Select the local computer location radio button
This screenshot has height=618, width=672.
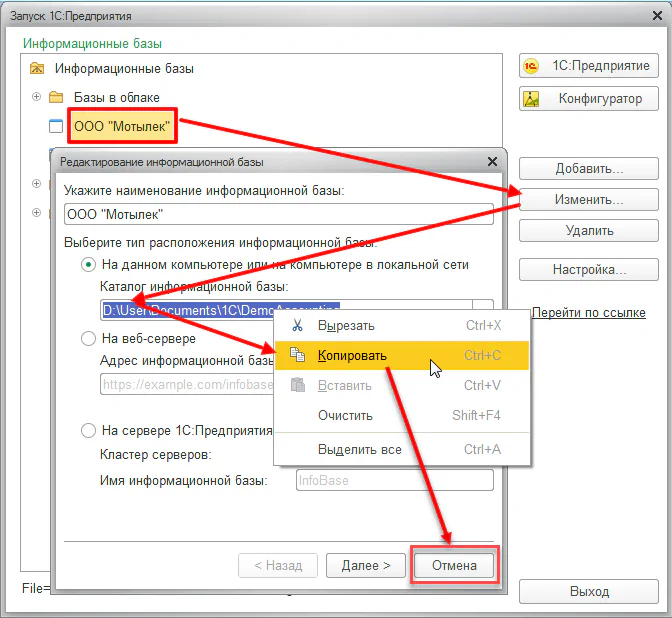tap(89, 265)
